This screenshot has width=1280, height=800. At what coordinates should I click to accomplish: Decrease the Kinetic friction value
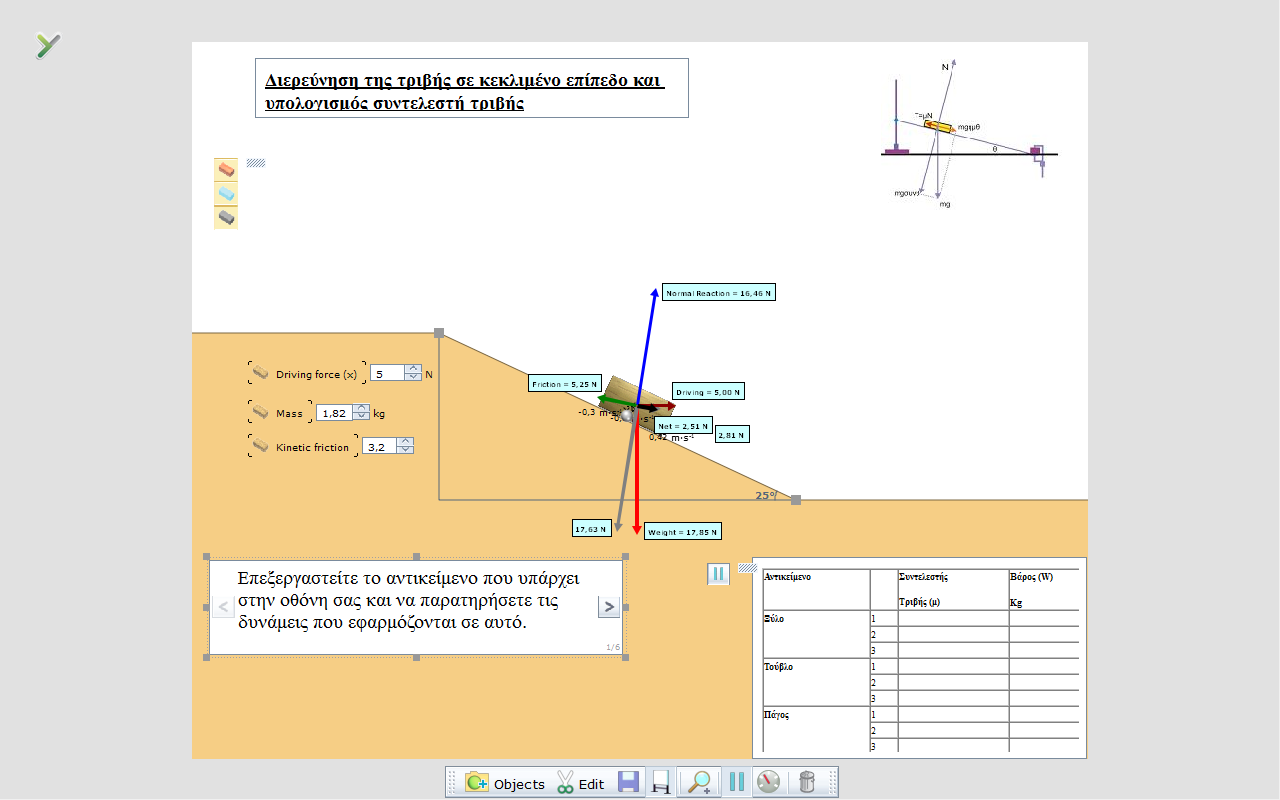tap(405, 450)
